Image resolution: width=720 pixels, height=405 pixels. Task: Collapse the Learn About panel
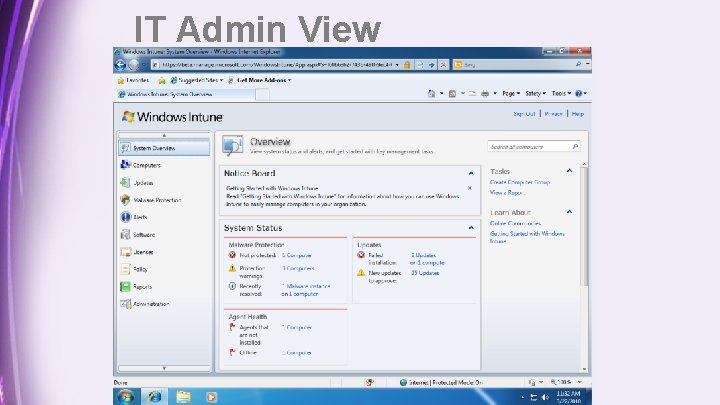[569, 212]
